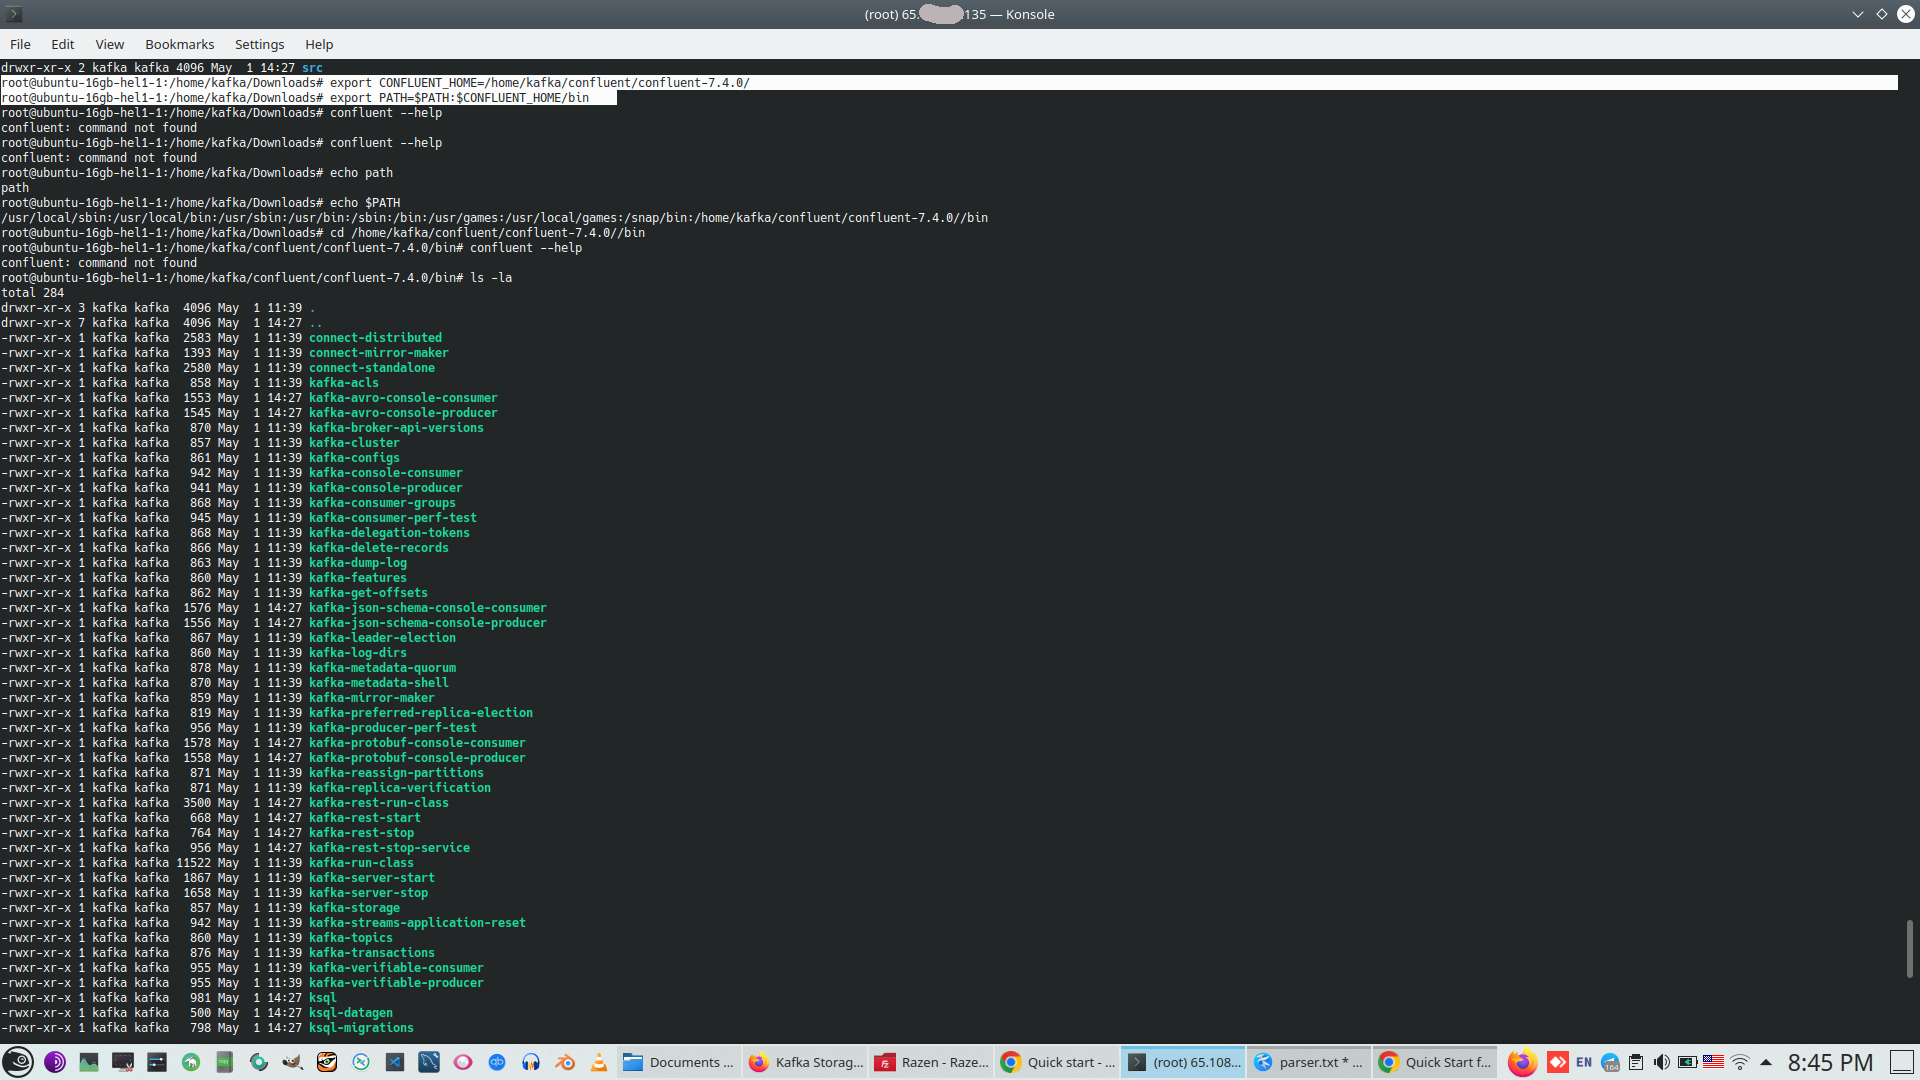1920x1080 pixels.
Task: Launch the openSUSE application launcher
Action: 18,1062
